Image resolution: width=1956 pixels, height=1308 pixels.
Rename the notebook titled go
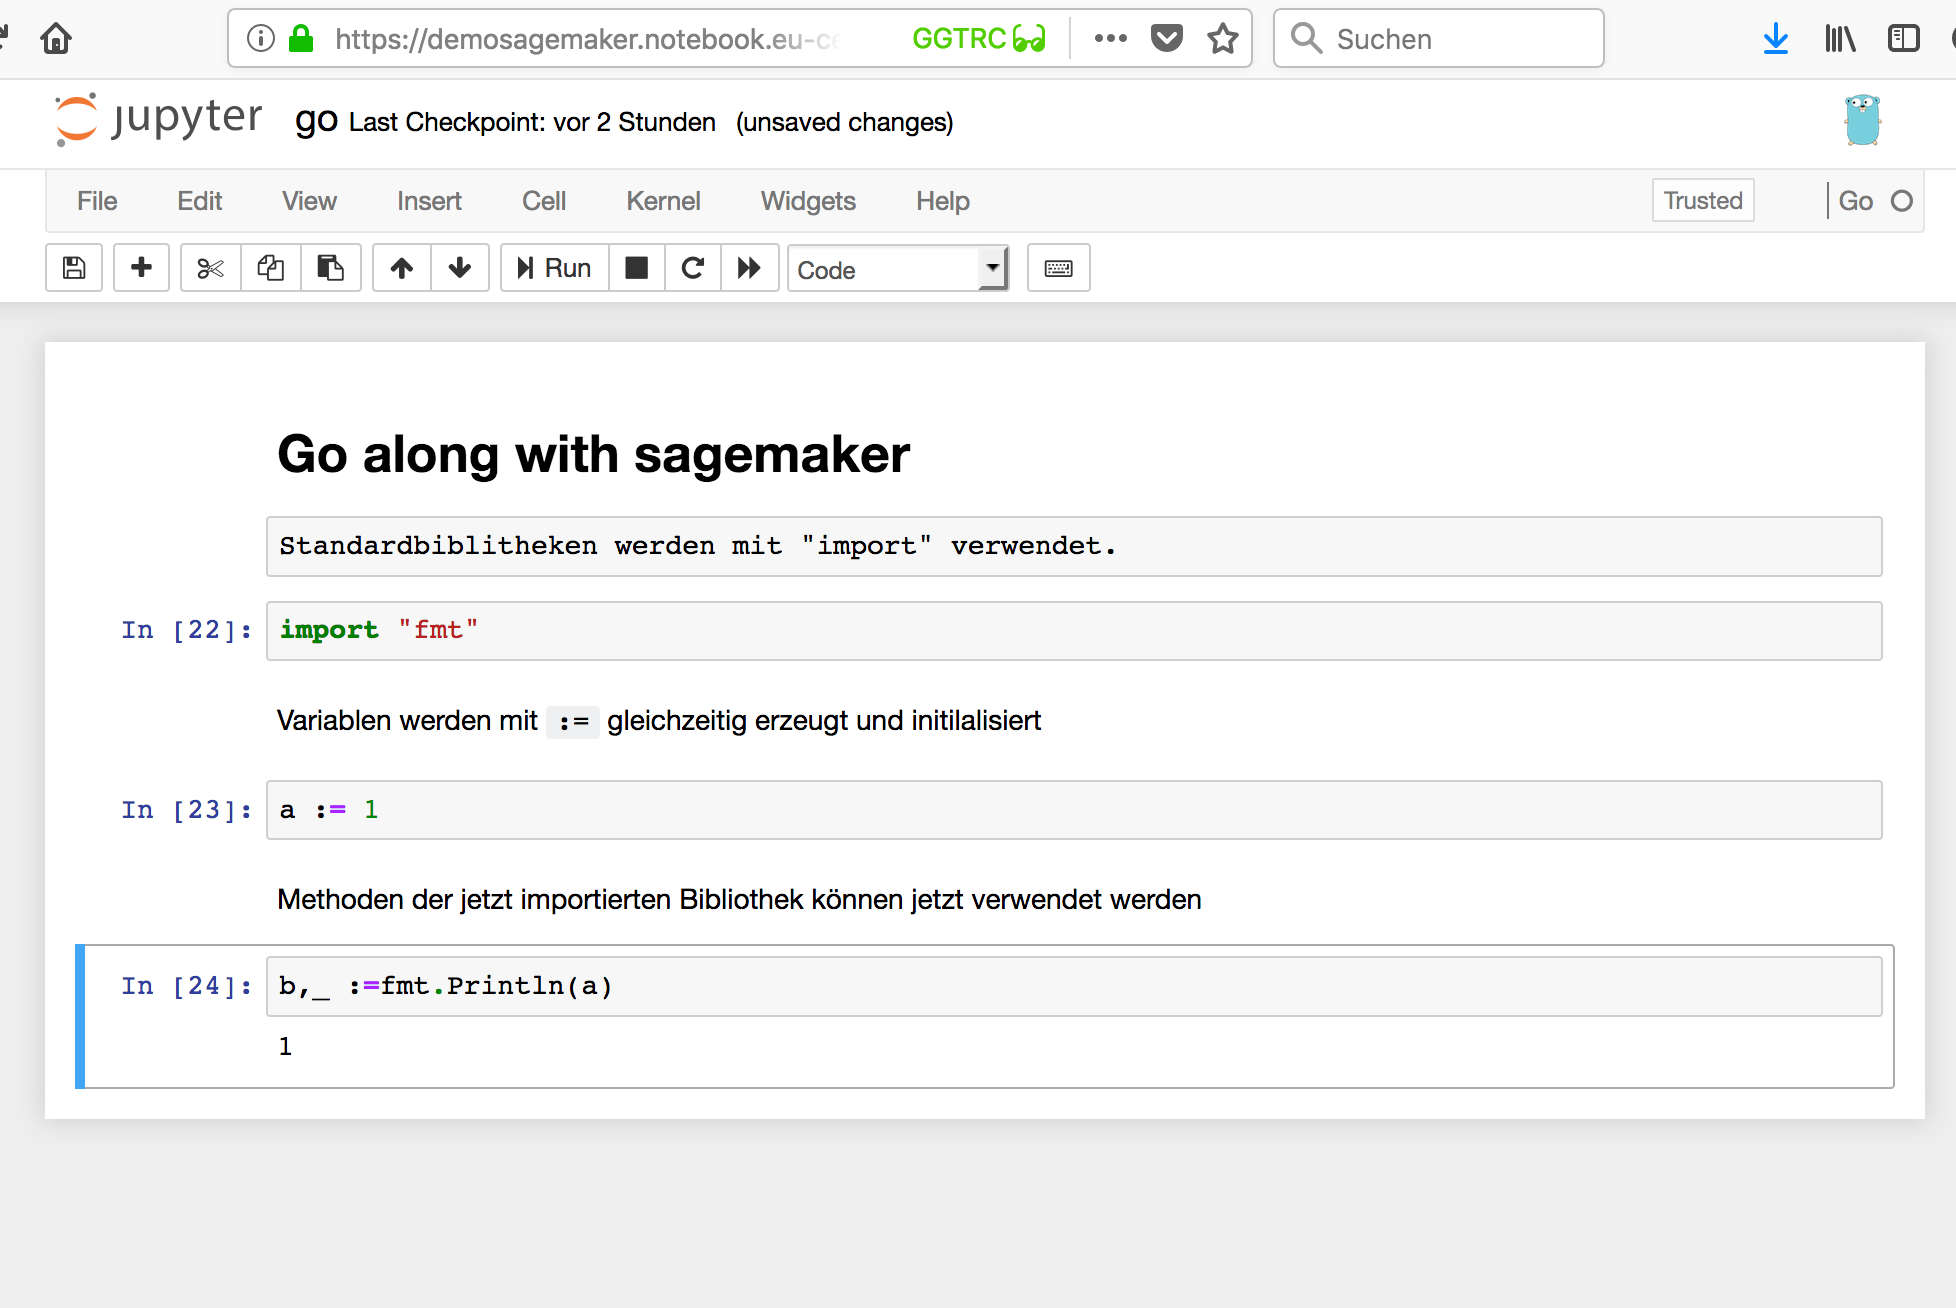pyautogui.click(x=316, y=121)
